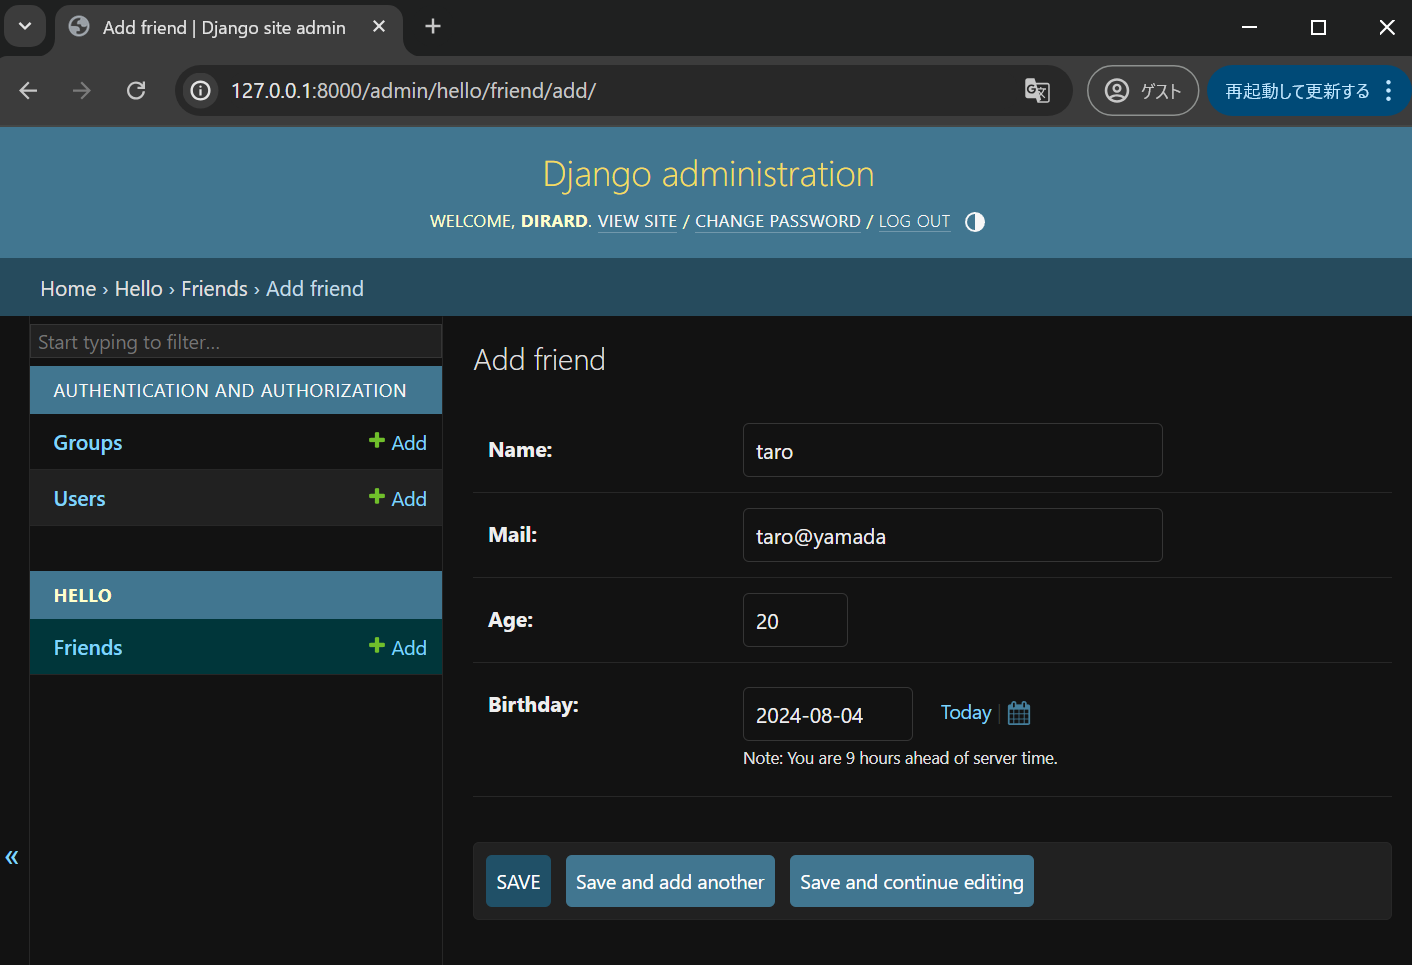Go to the Home breadcrumb

coord(68,289)
